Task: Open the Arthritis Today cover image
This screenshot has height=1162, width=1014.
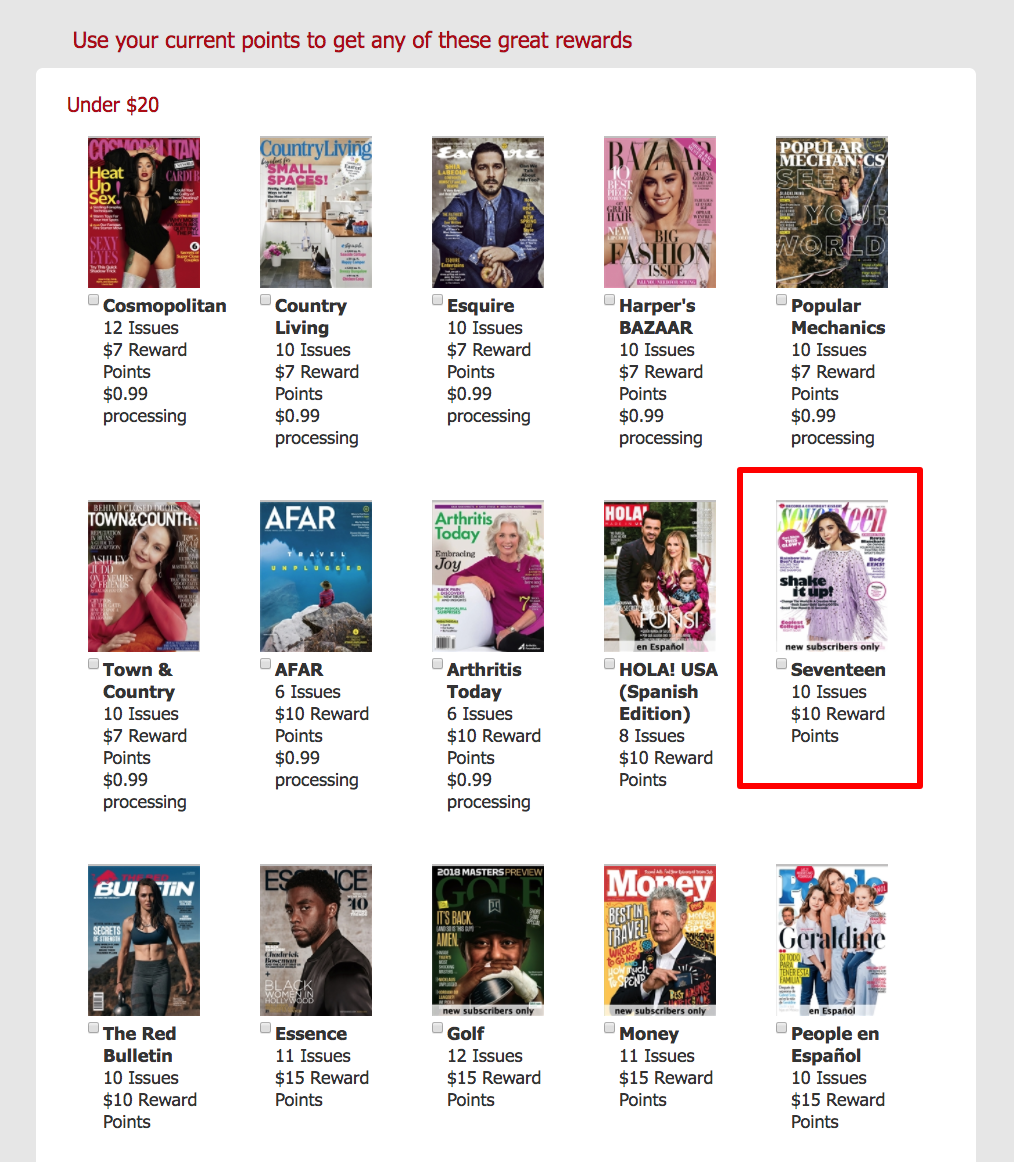Action: click(488, 576)
